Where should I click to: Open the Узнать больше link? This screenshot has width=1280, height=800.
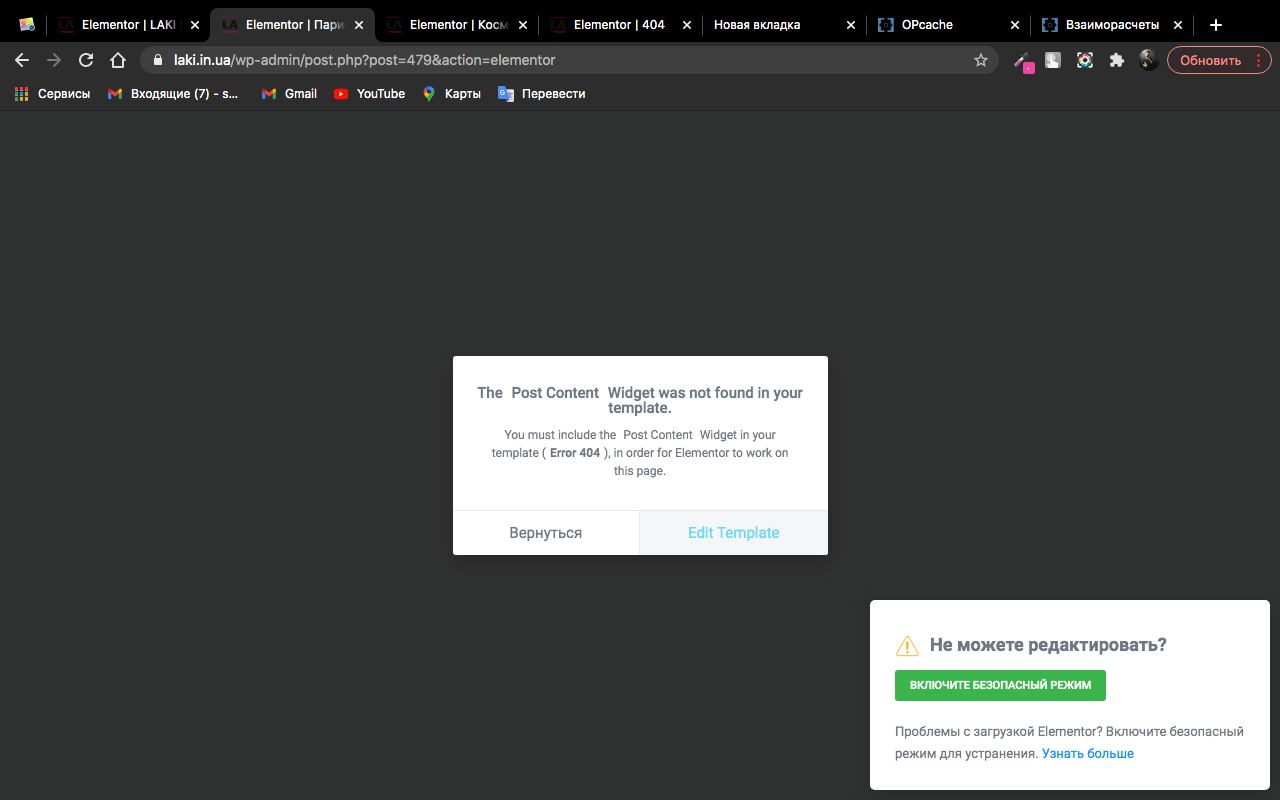[x=1088, y=753]
